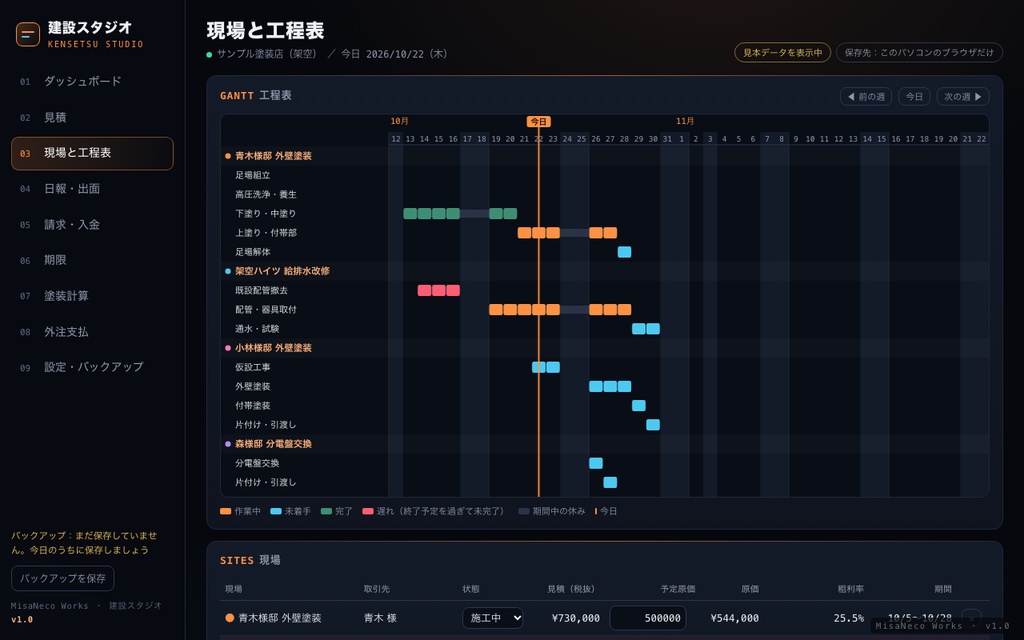Select the 配管・器具取付 row label
The width and height of the screenshot is (1024, 640).
tap(266, 310)
